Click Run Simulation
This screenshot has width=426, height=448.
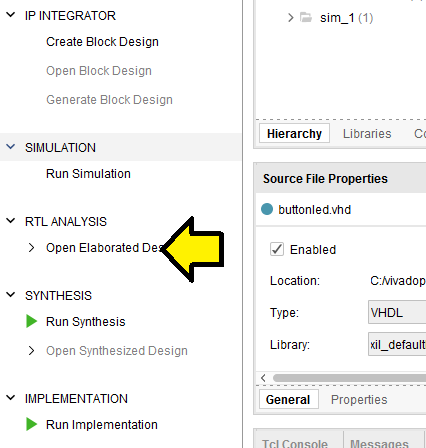coord(88,174)
